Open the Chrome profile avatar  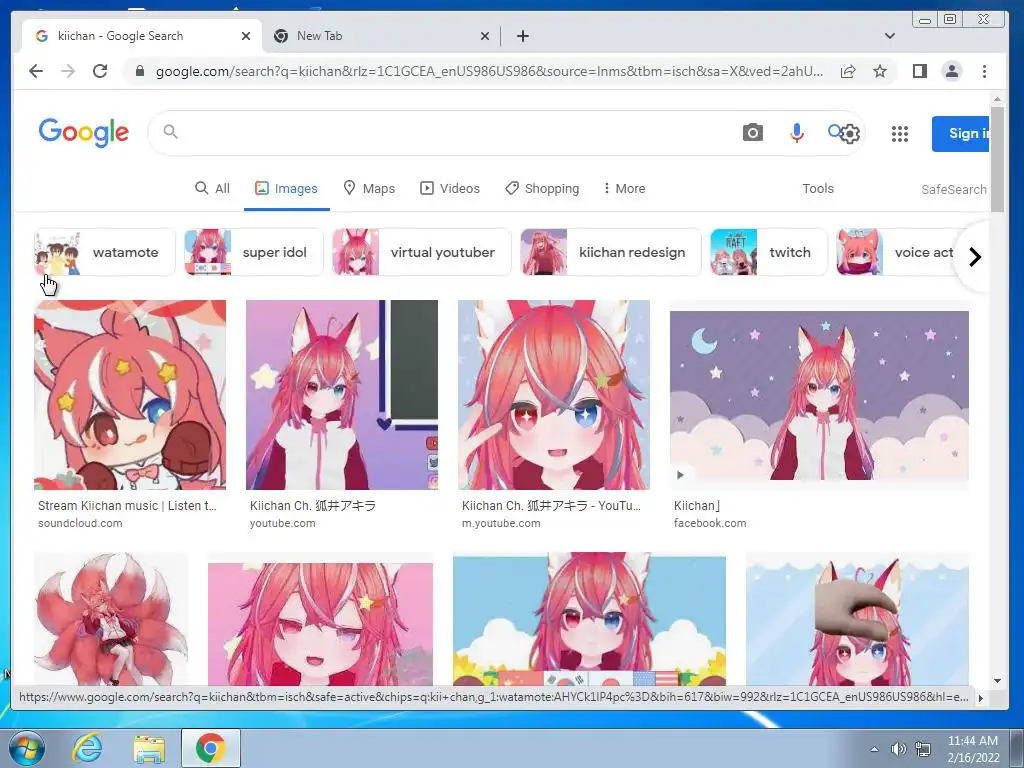click(952, 71)
